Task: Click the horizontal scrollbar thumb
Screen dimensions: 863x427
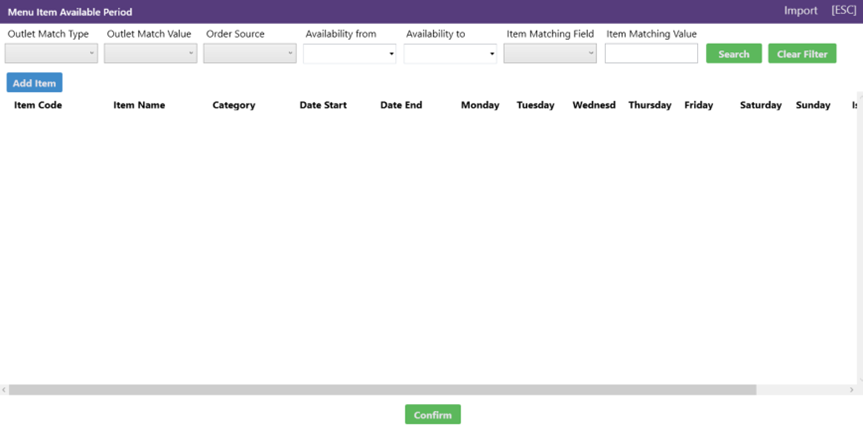Action: [380, 389]
